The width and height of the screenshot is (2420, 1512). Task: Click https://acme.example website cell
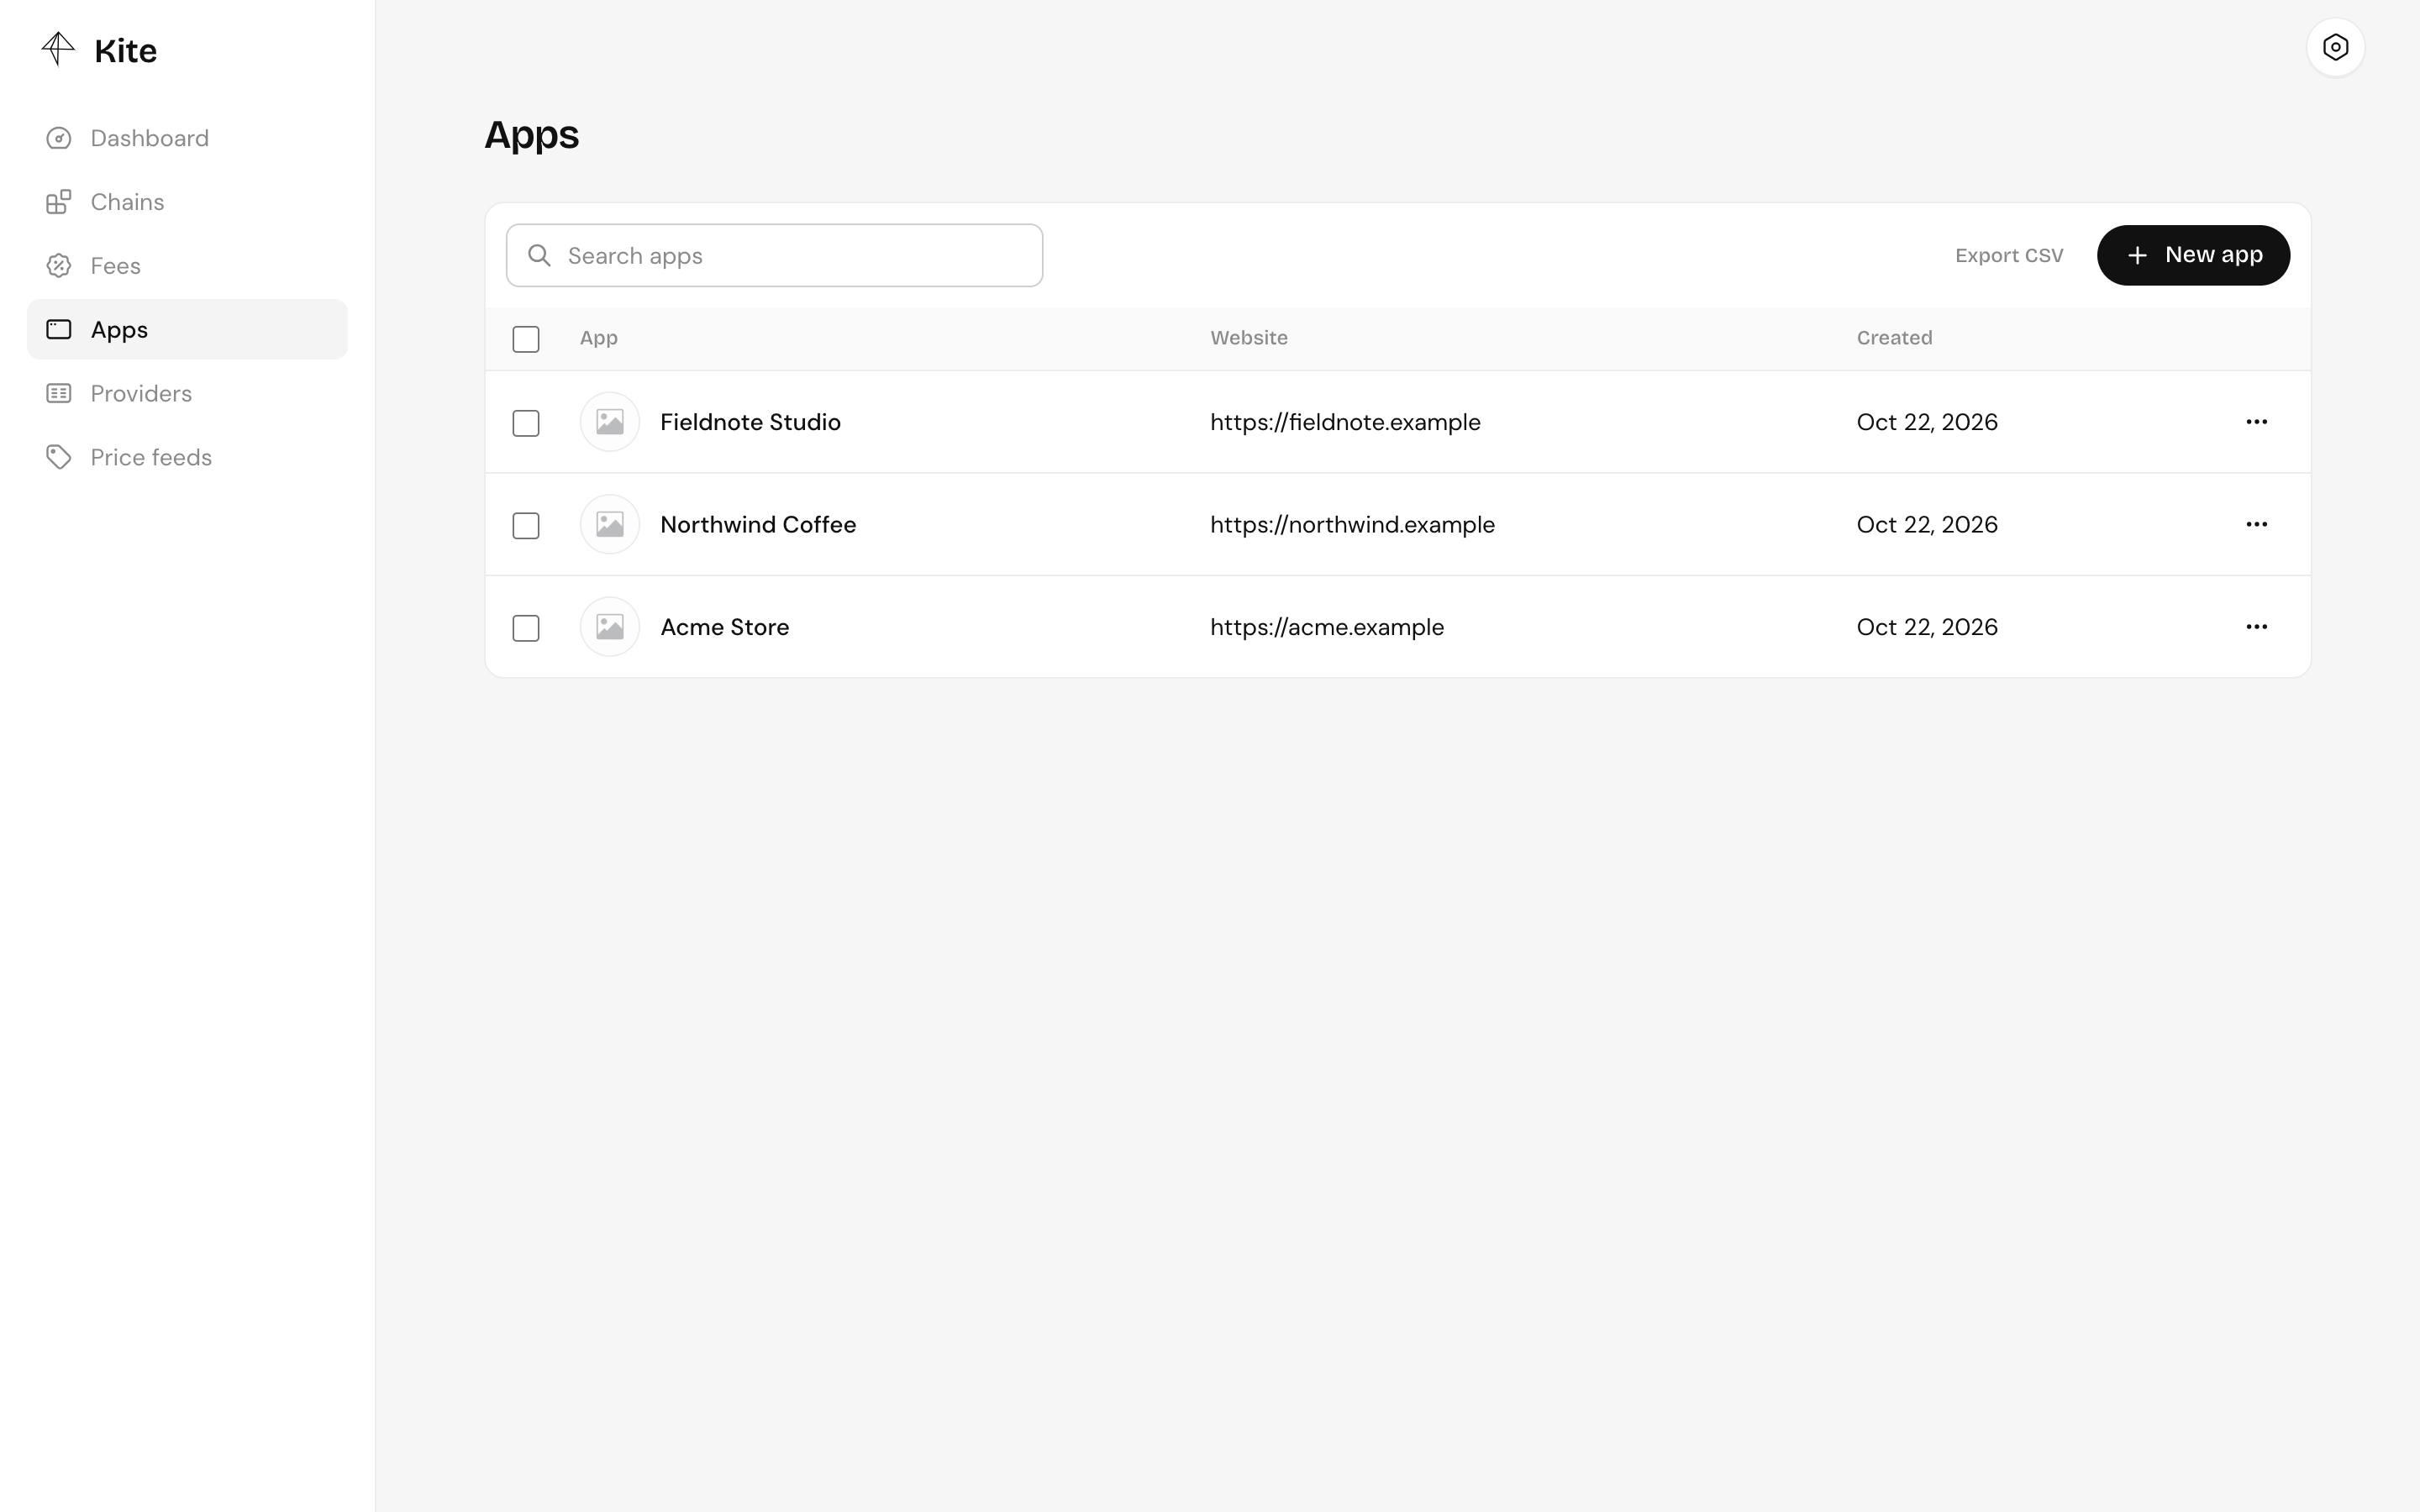pyautogui.click(x=1327, y=627)
